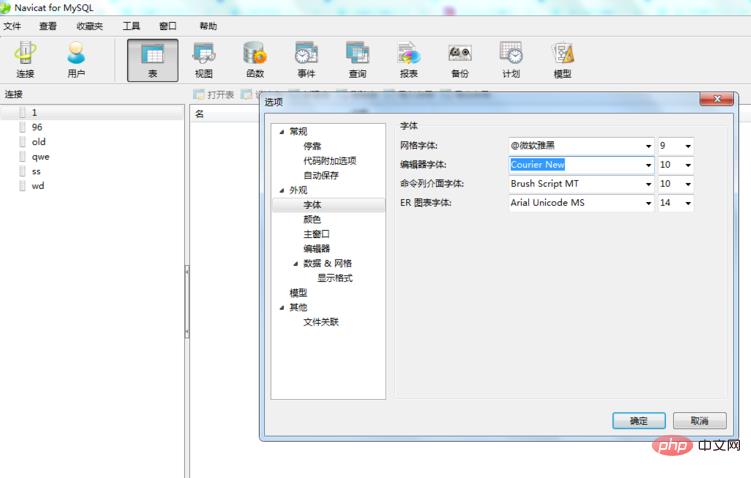This screenshot has width=751, height=478.
Task: Select the 表 (Table) toolbar icon
Action: (x=153, y=60)
